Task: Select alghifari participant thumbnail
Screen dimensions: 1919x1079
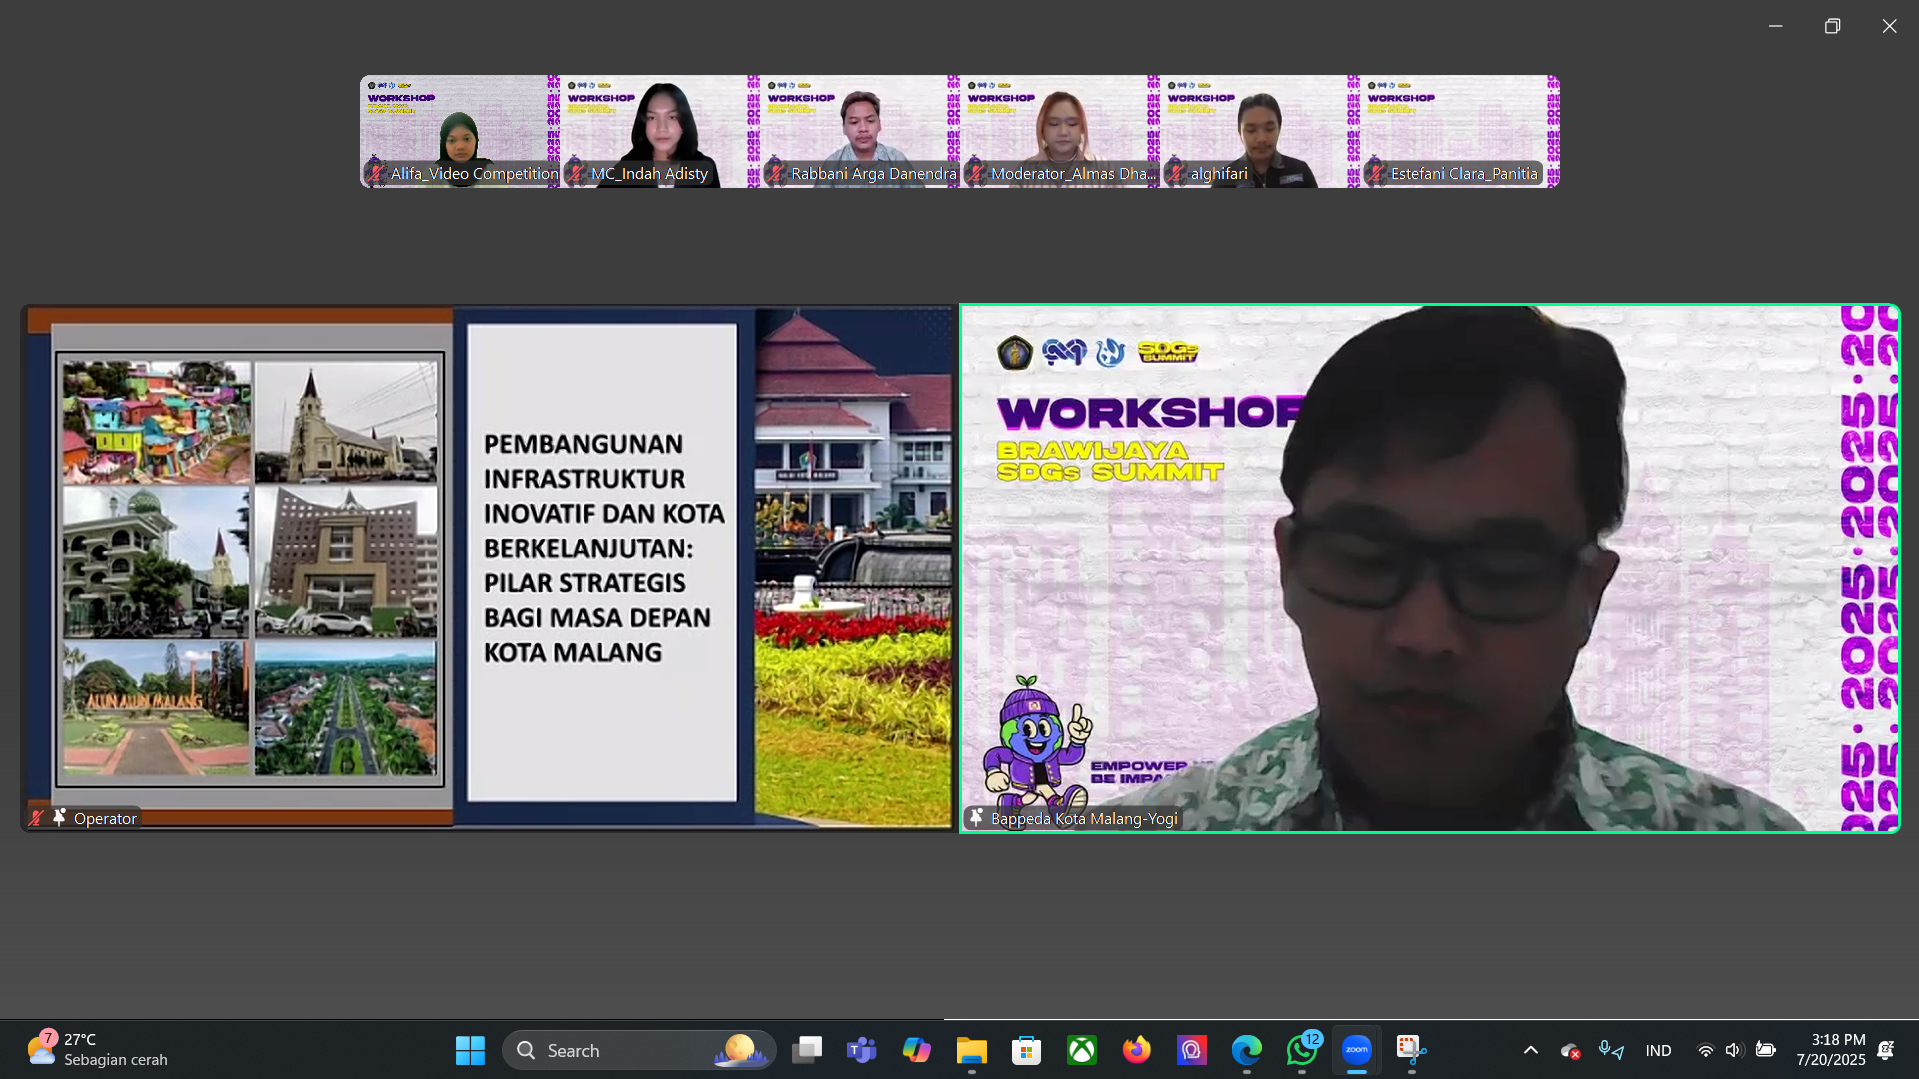Action: click(x=1259, y=131)
